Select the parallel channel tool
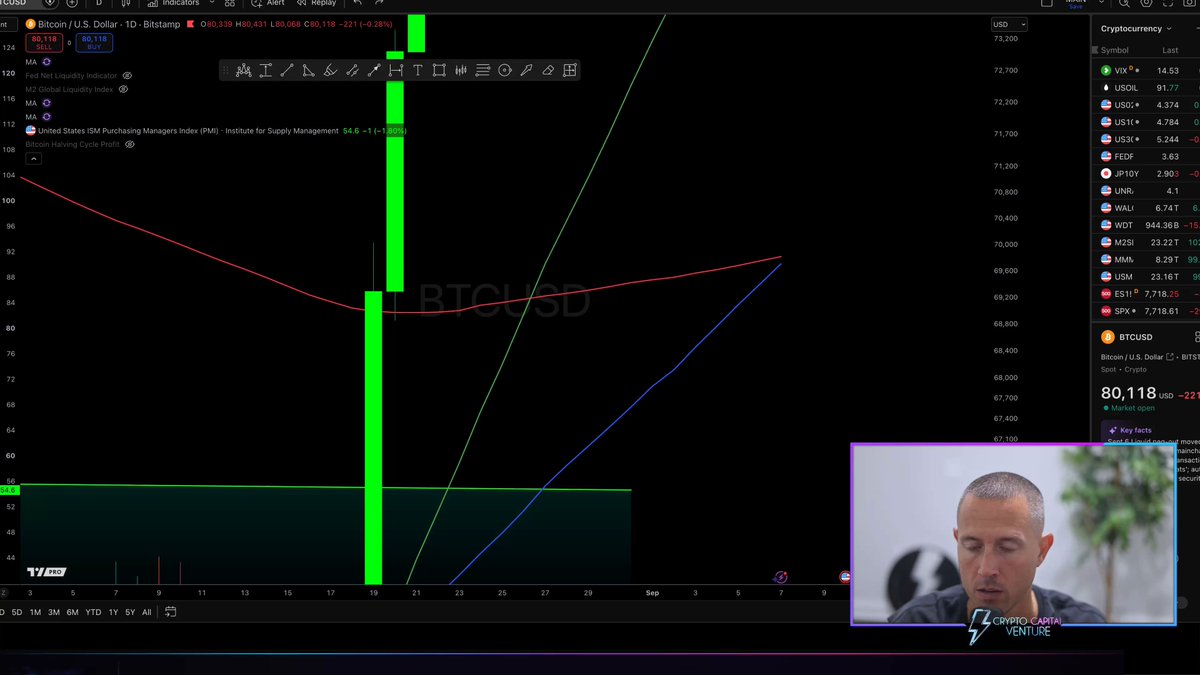This screenshot has height=675, width=1200. pyautogui.click(x=352, y=70)
